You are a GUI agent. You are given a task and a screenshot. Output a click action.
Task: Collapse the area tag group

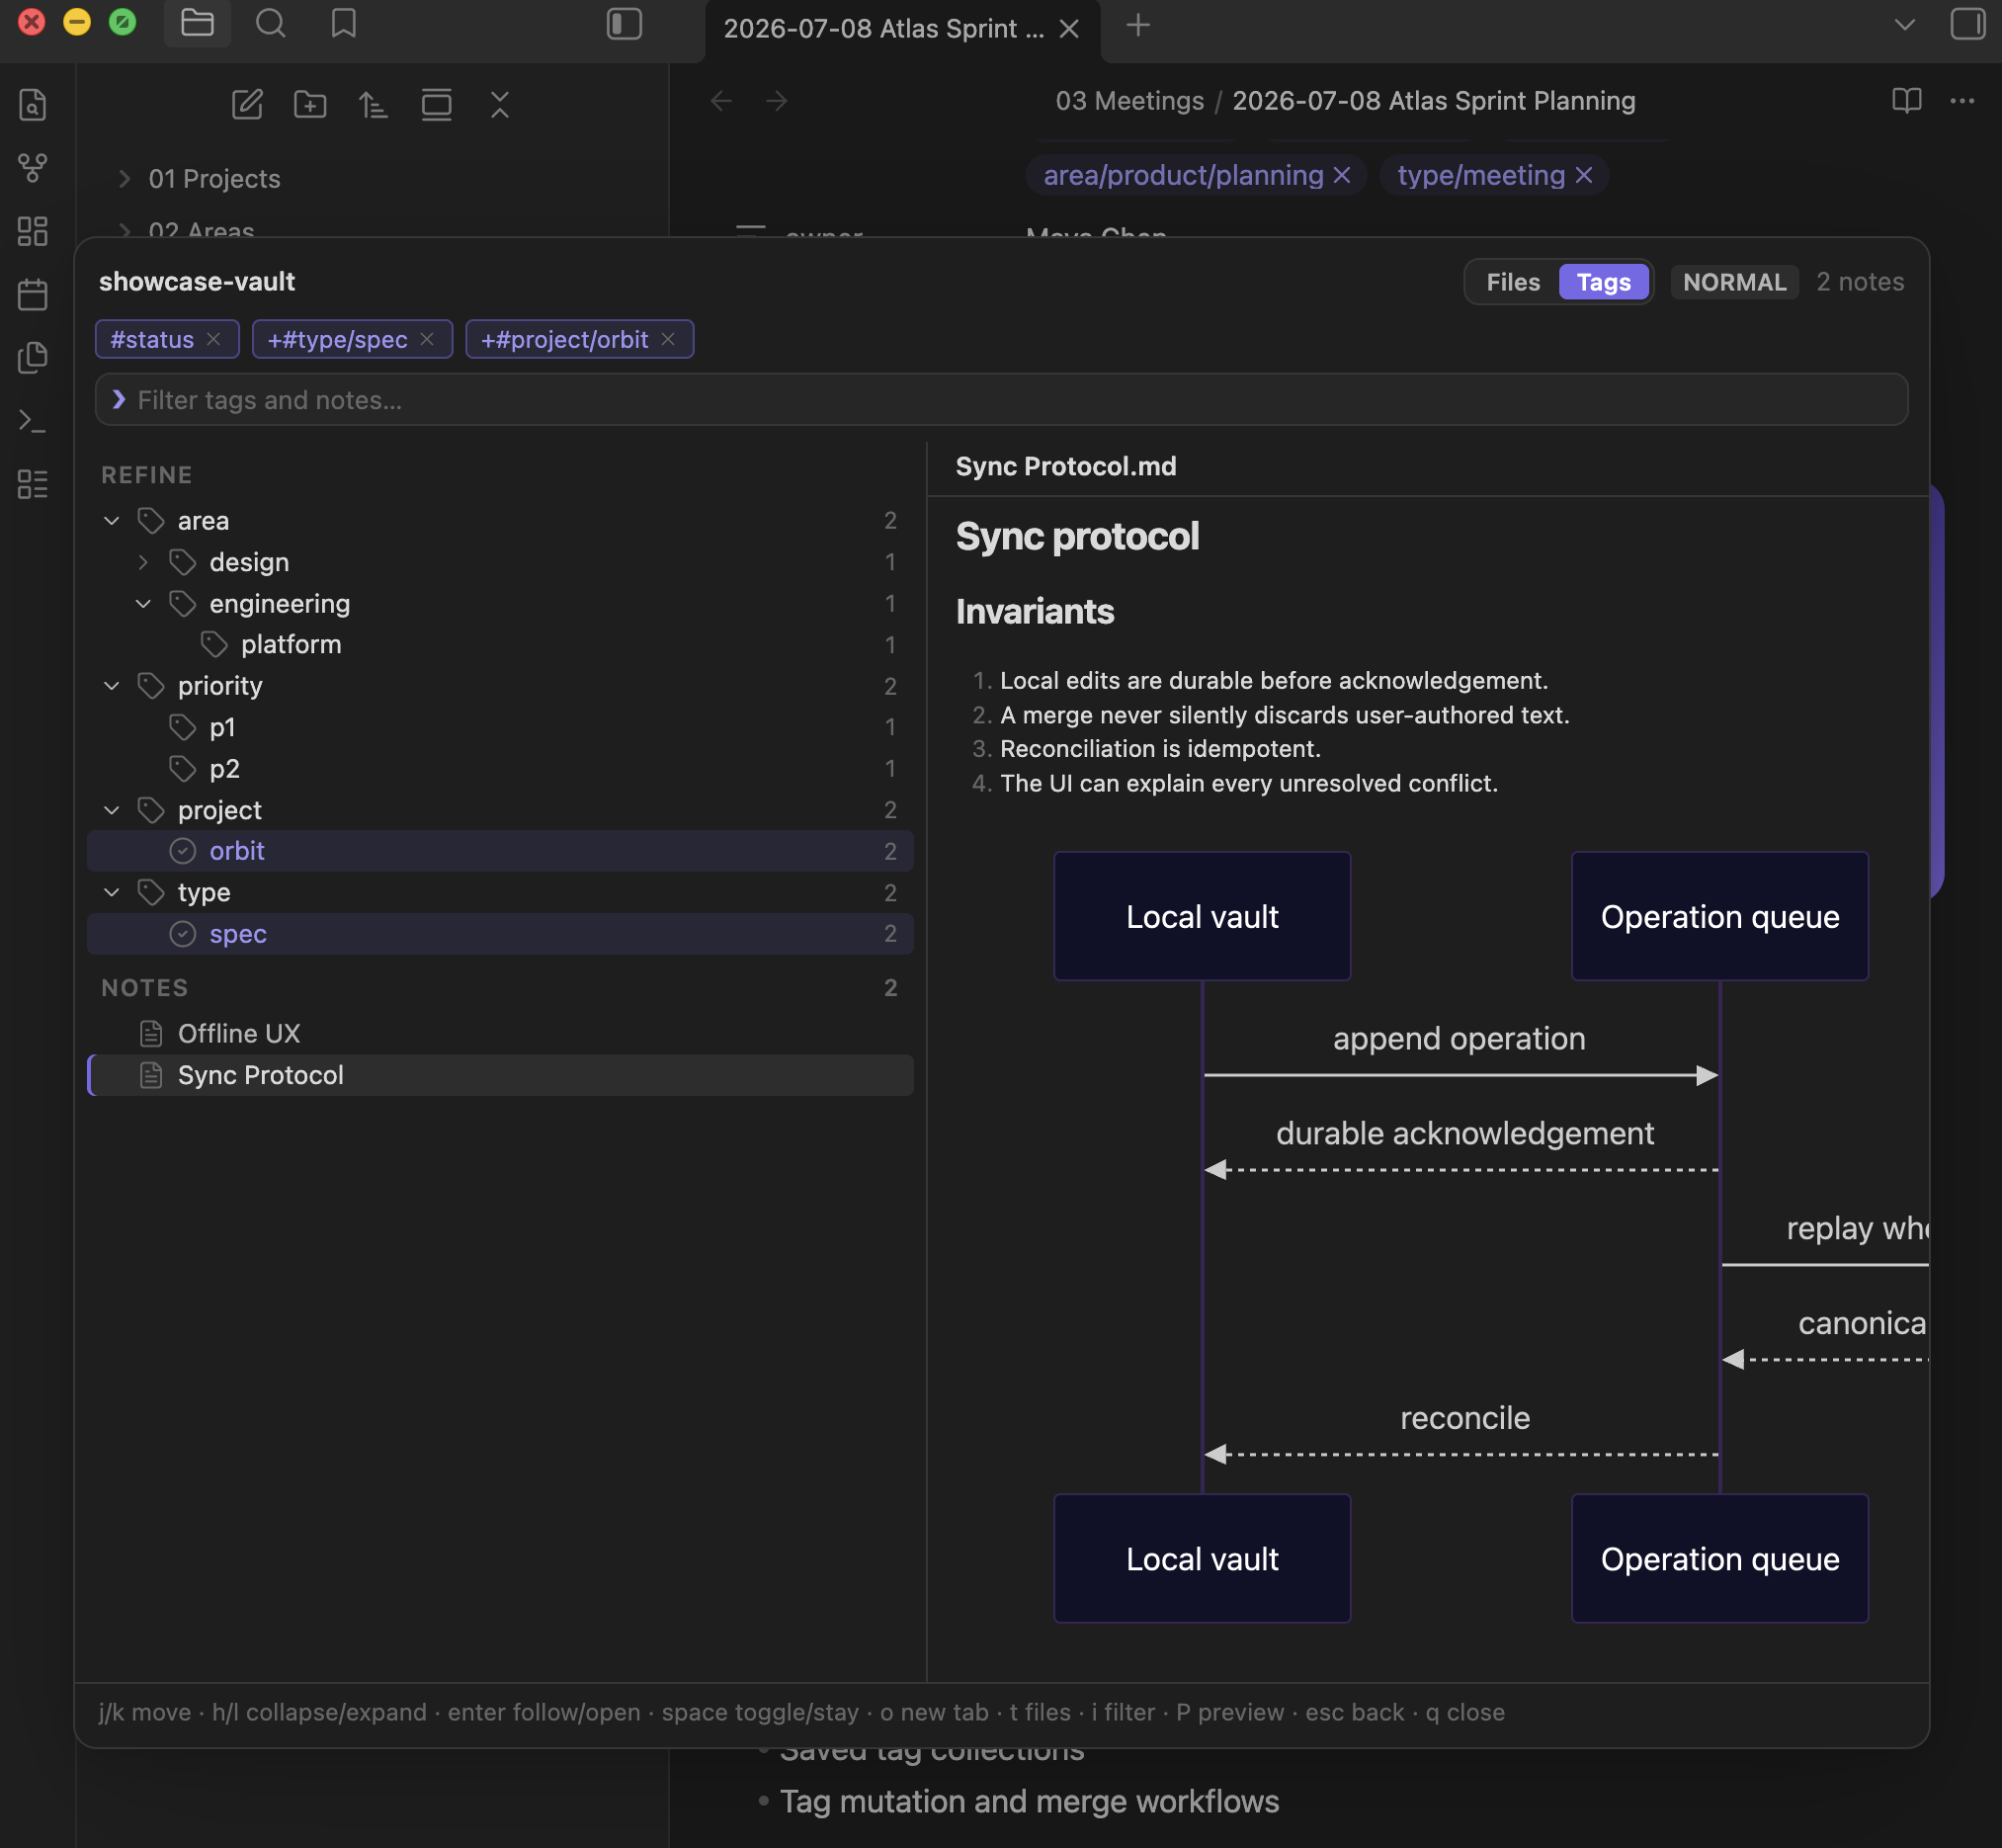[112, 521]
